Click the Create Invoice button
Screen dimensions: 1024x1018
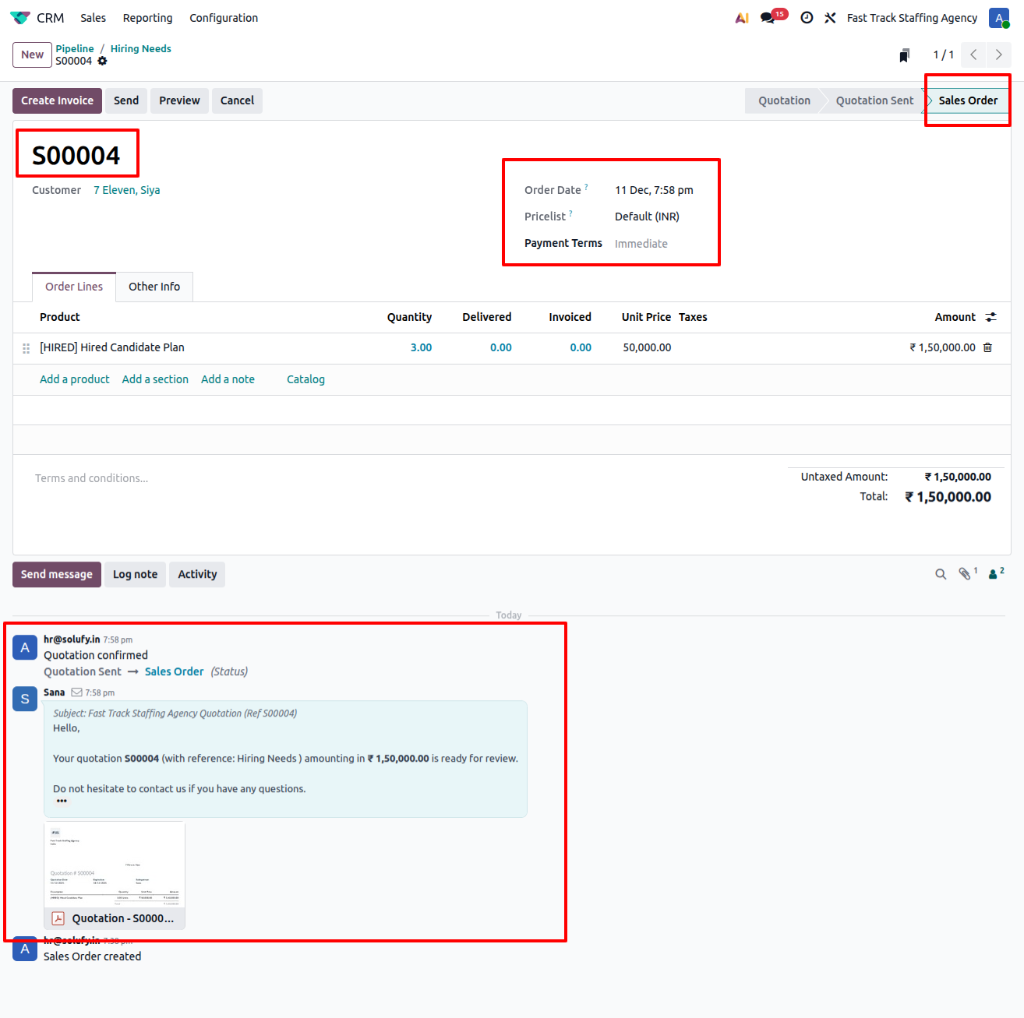57,101
